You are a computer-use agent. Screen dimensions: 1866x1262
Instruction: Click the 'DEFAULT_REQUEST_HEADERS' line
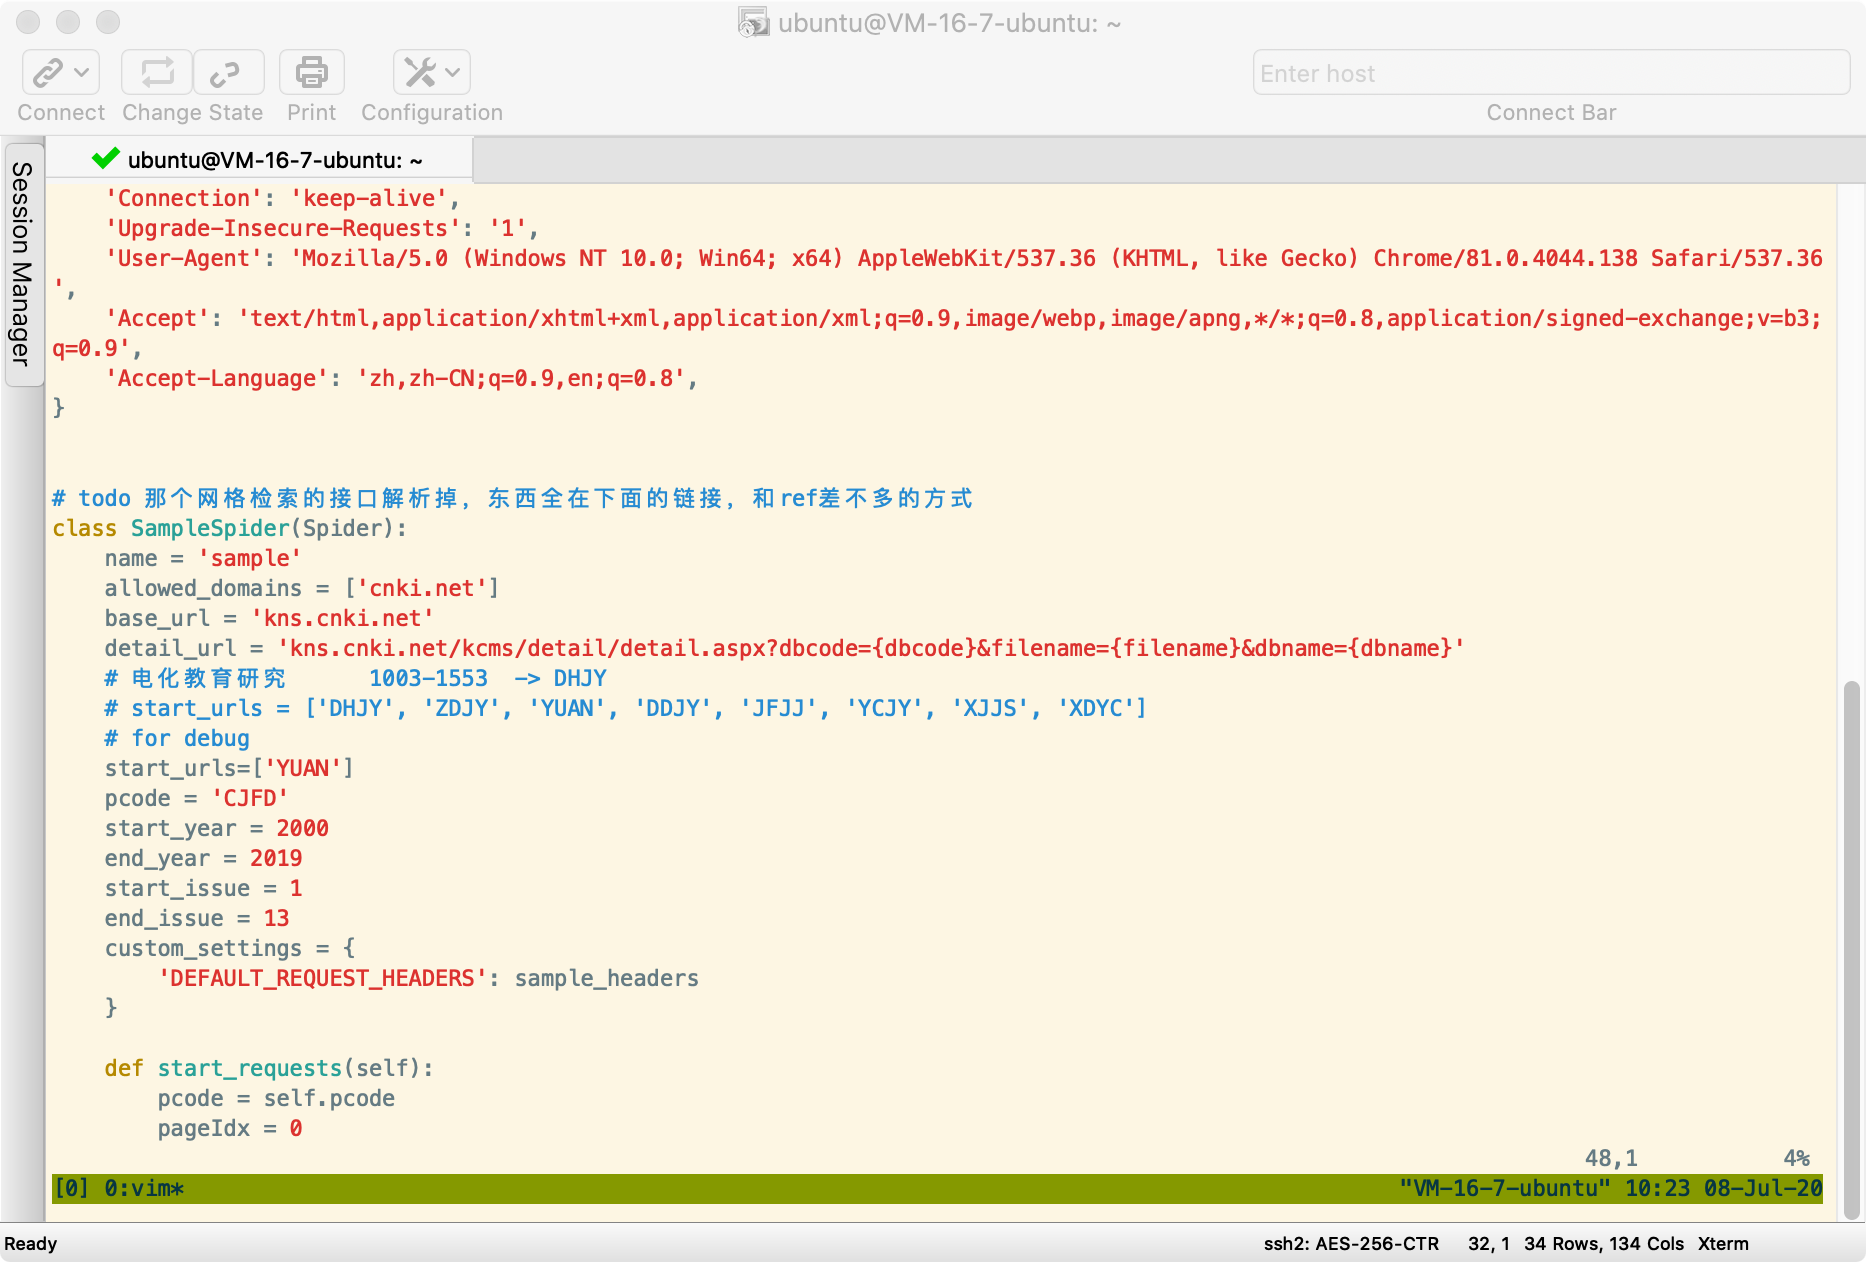click(x=428, y=978)
